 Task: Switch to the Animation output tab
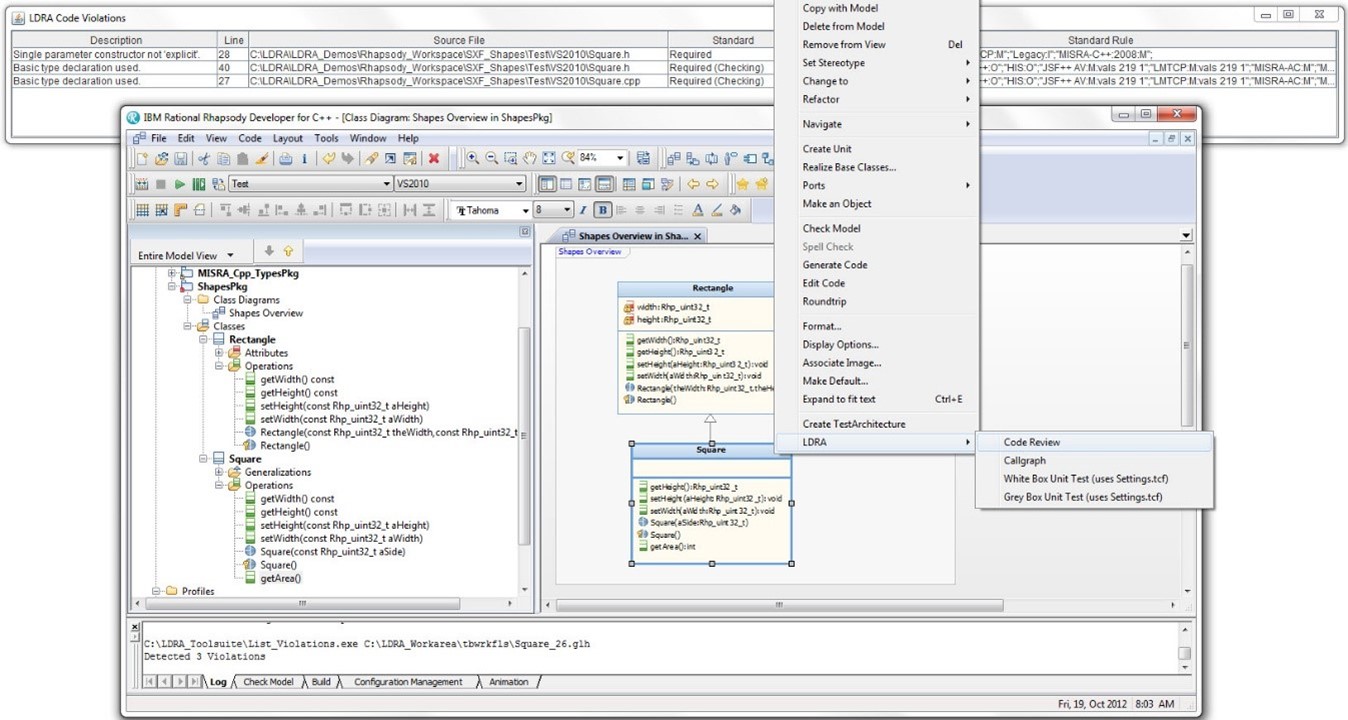pyautogui.click(x=509, y=682)
